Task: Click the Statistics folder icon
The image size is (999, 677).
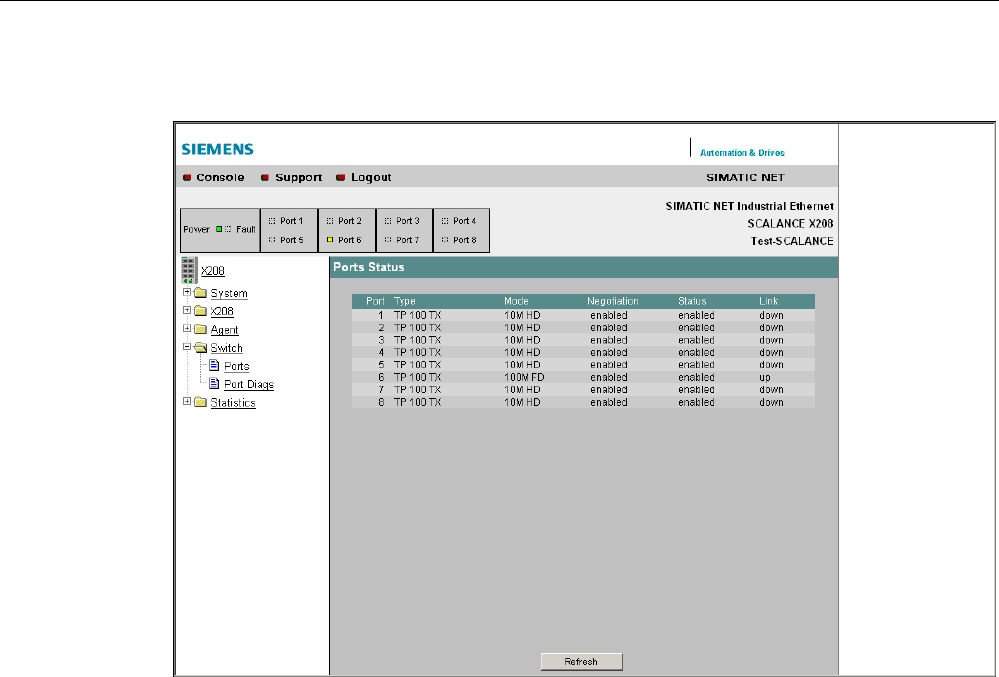Action: coord(201,403)
